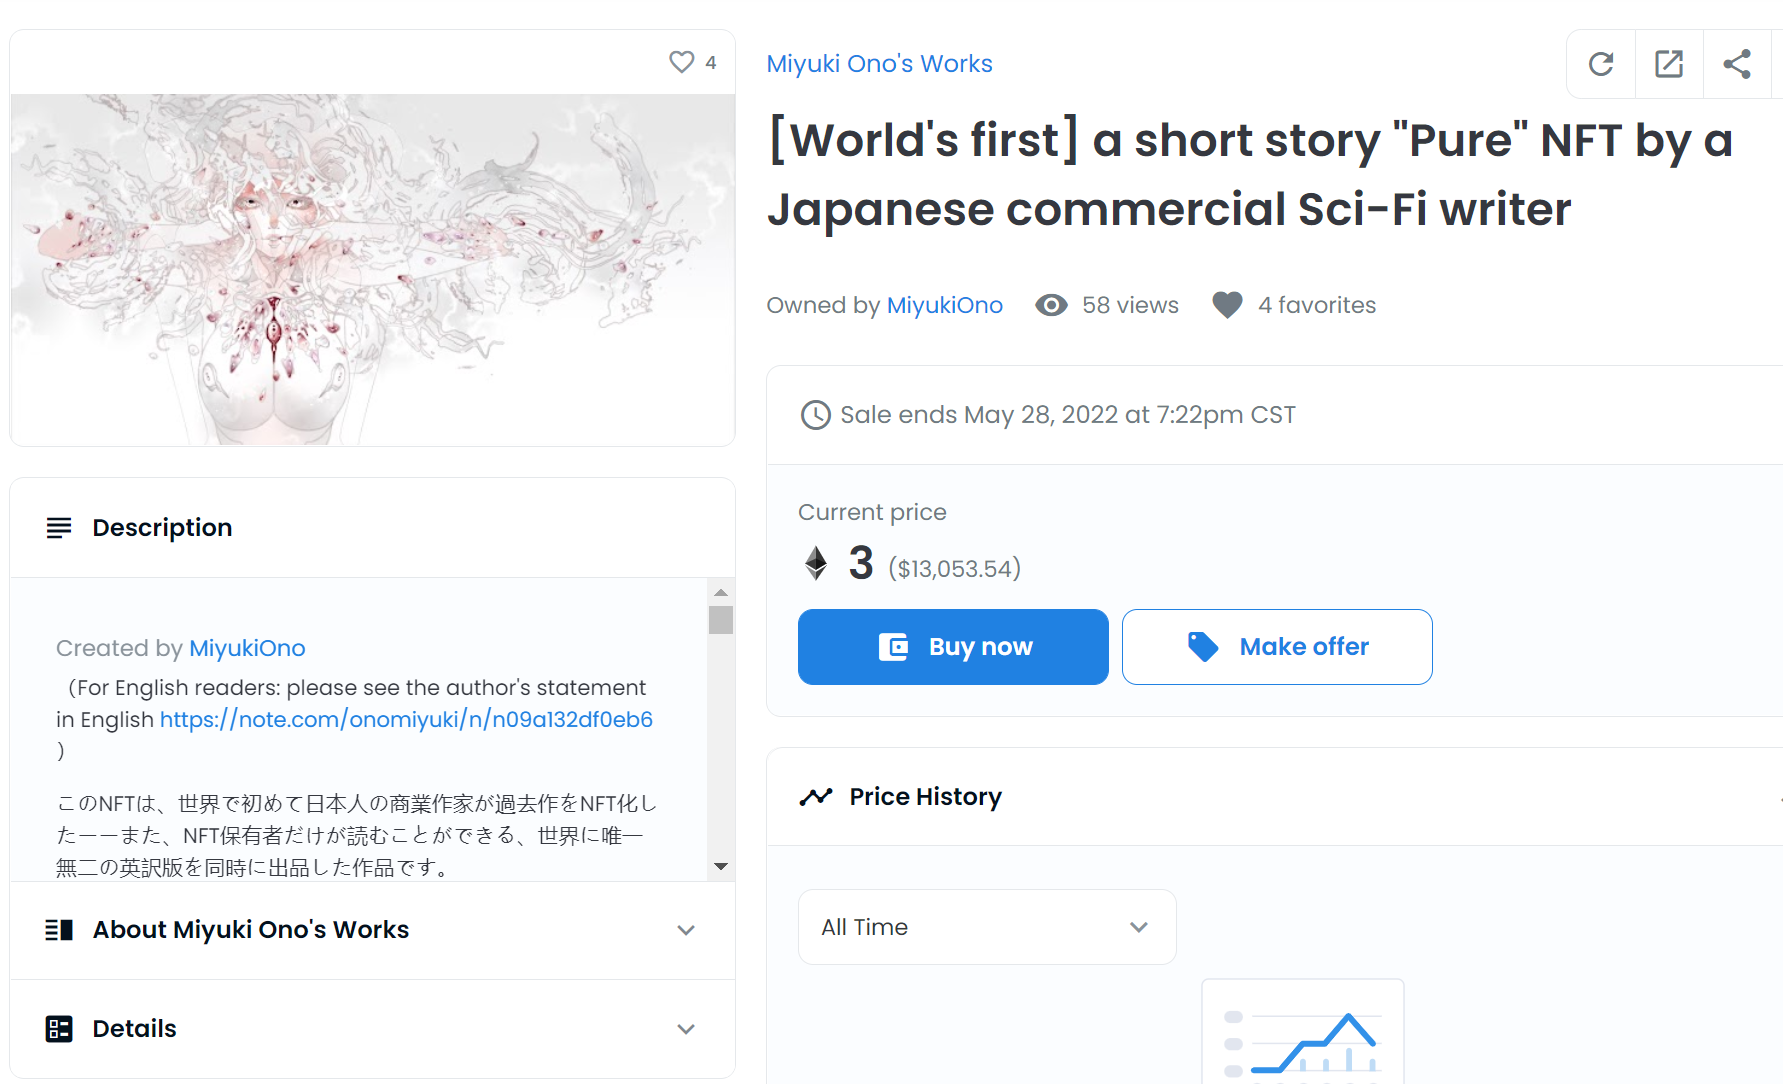The height and width of the screenshot is (1084, 1783).
Task: Click the 4 favorites text
Action: click(x=1317, y=305)
